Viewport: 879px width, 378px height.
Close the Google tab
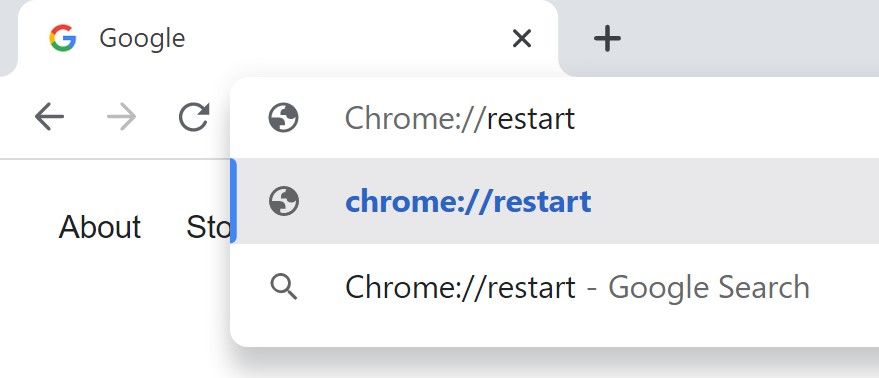[522, 39]
